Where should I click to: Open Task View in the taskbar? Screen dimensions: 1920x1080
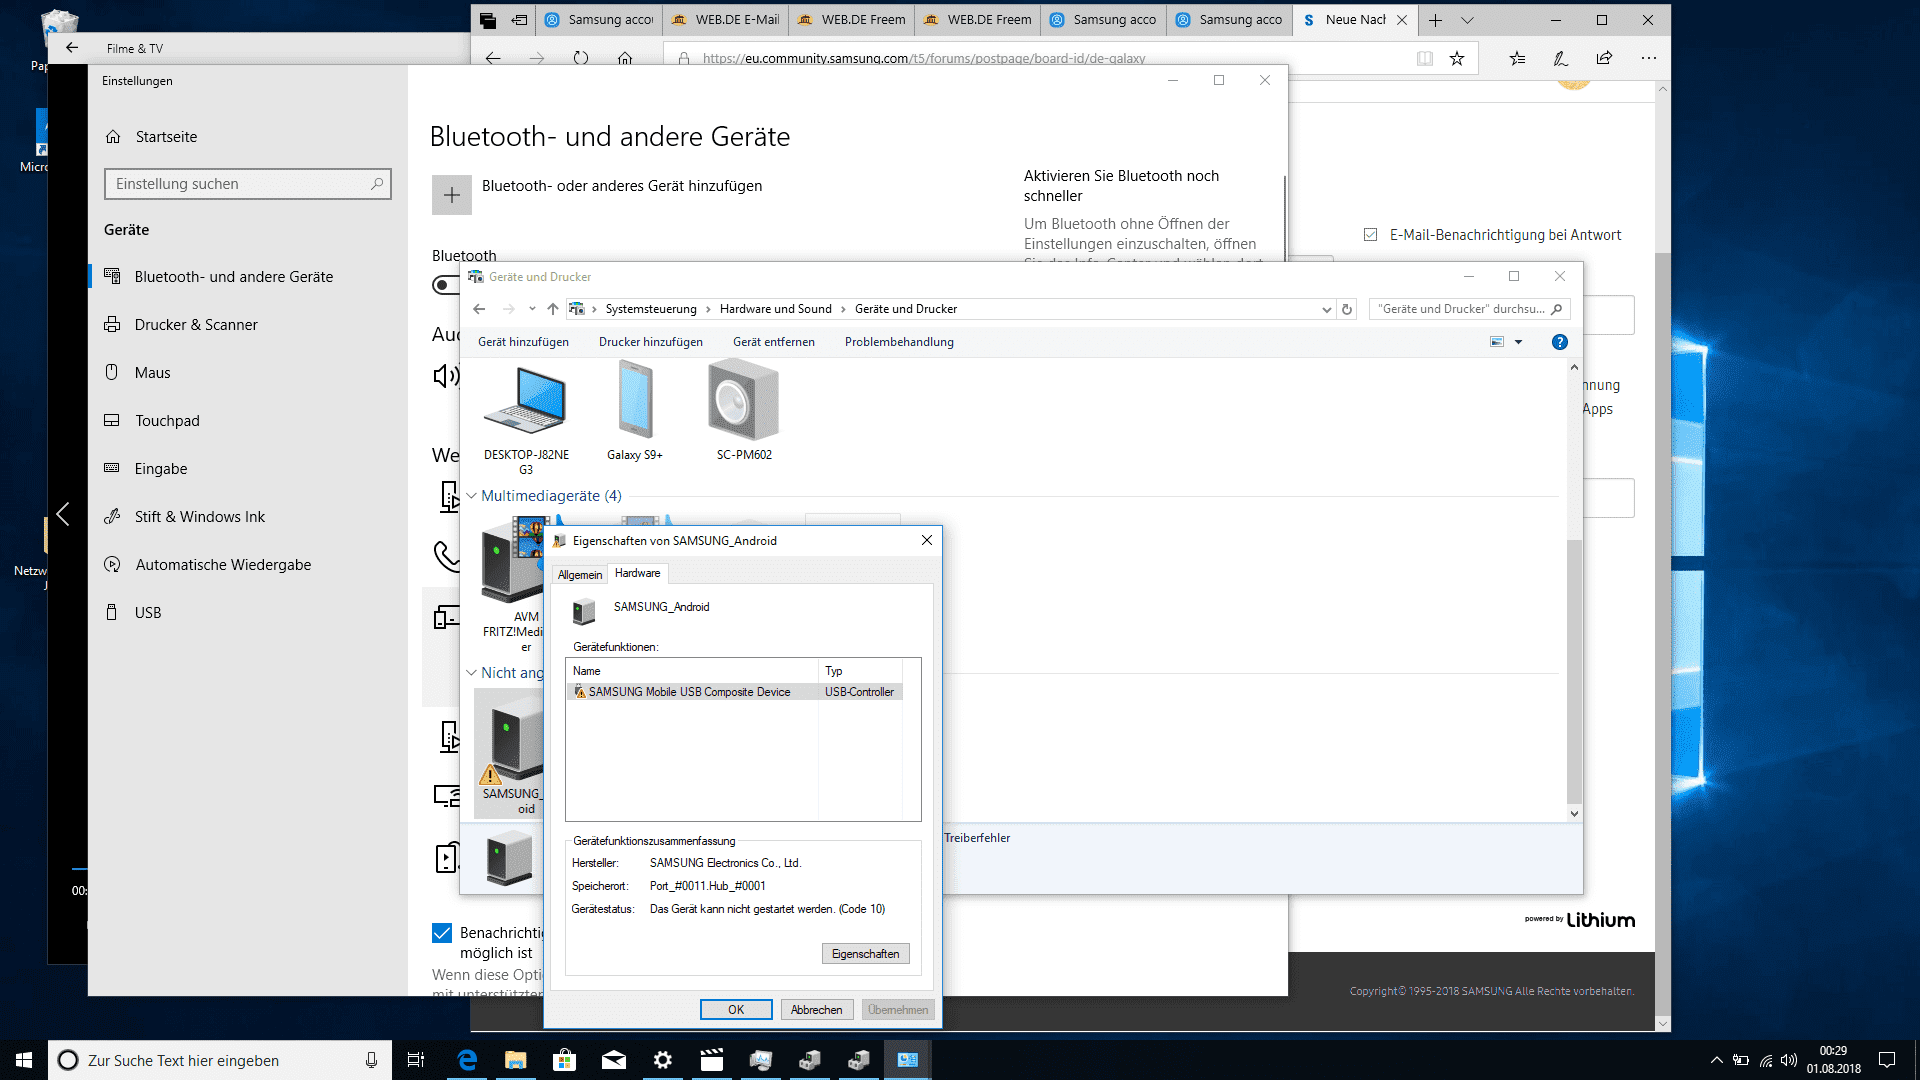(x=416, y=1060)
